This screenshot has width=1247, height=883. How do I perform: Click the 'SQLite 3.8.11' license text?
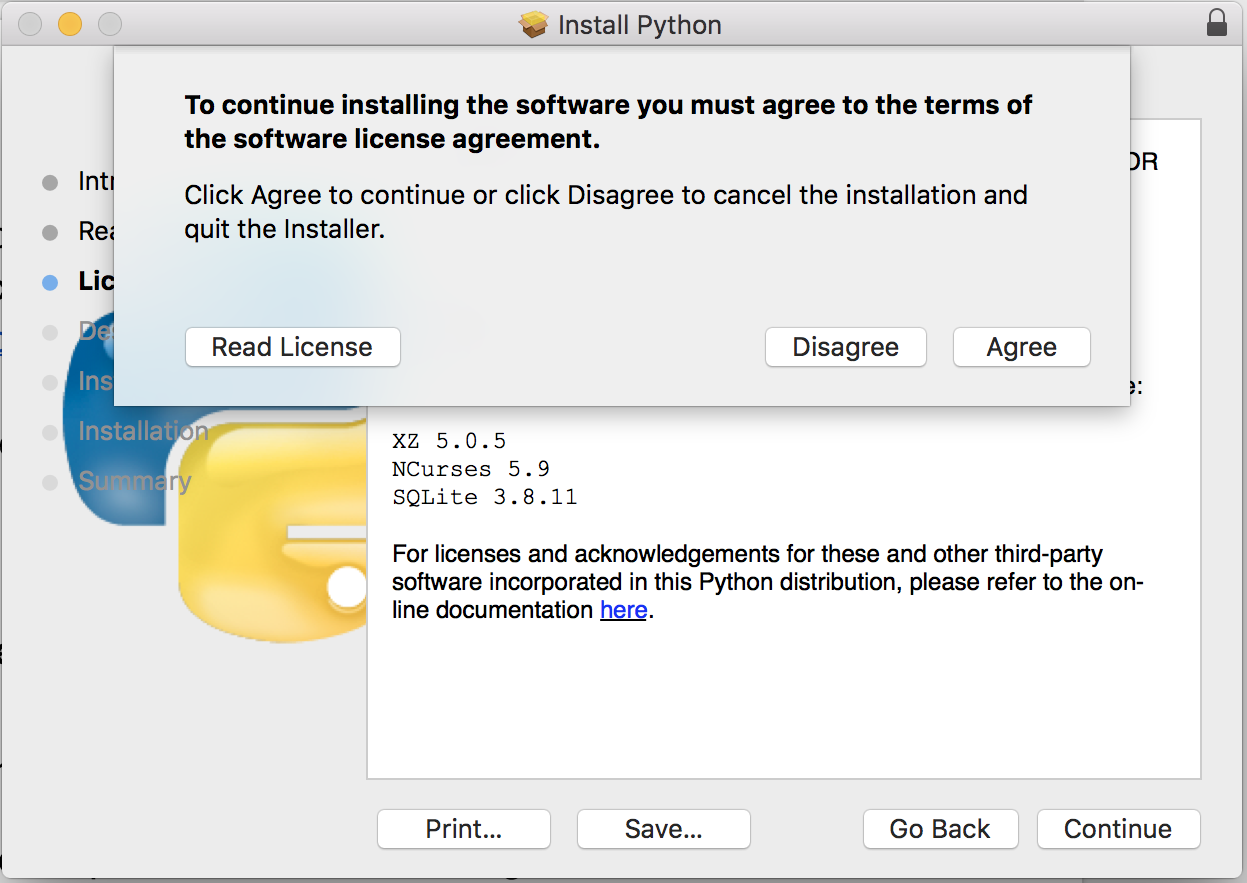pos(485,496)
